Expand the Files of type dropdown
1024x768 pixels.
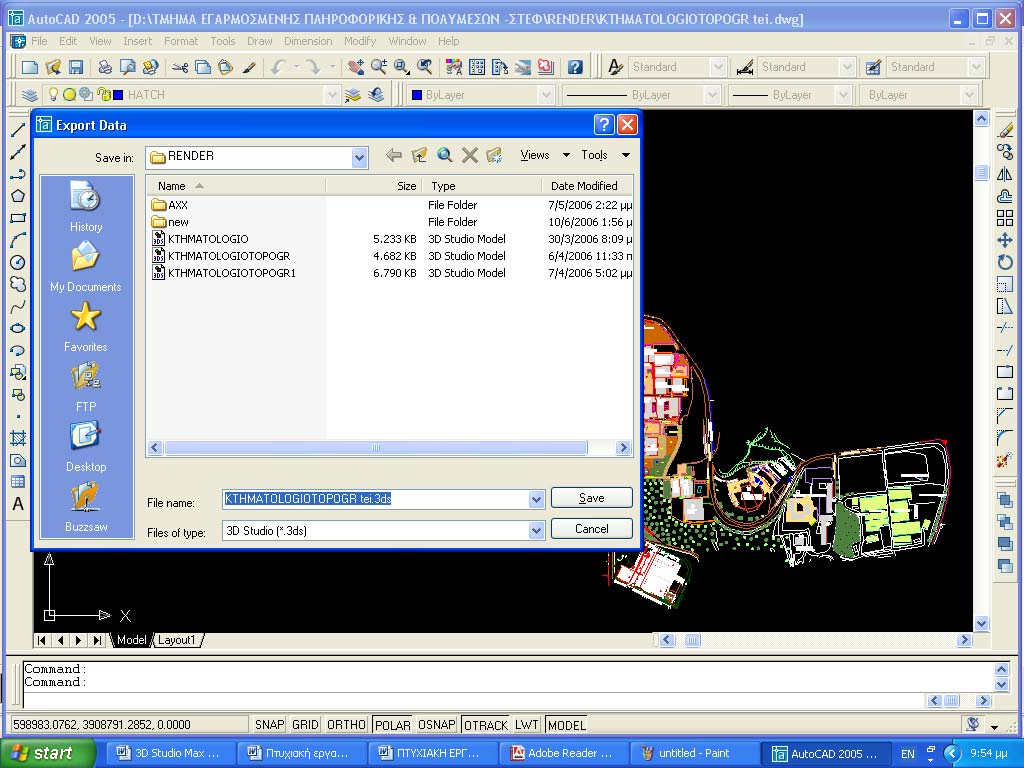click(536, 530)
